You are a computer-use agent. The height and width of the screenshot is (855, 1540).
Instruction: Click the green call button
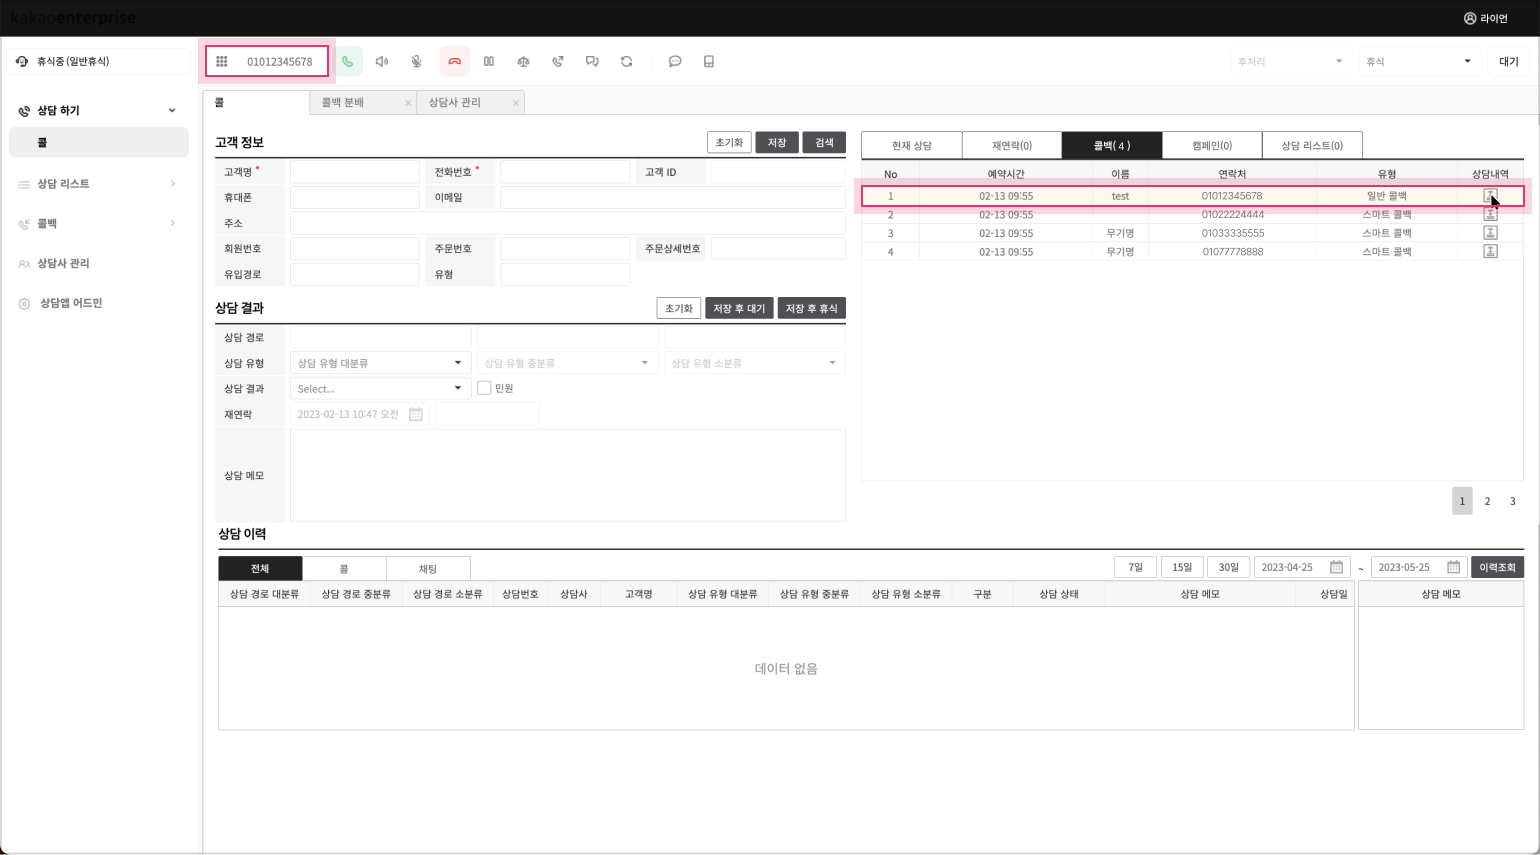(x=348, y=62)
